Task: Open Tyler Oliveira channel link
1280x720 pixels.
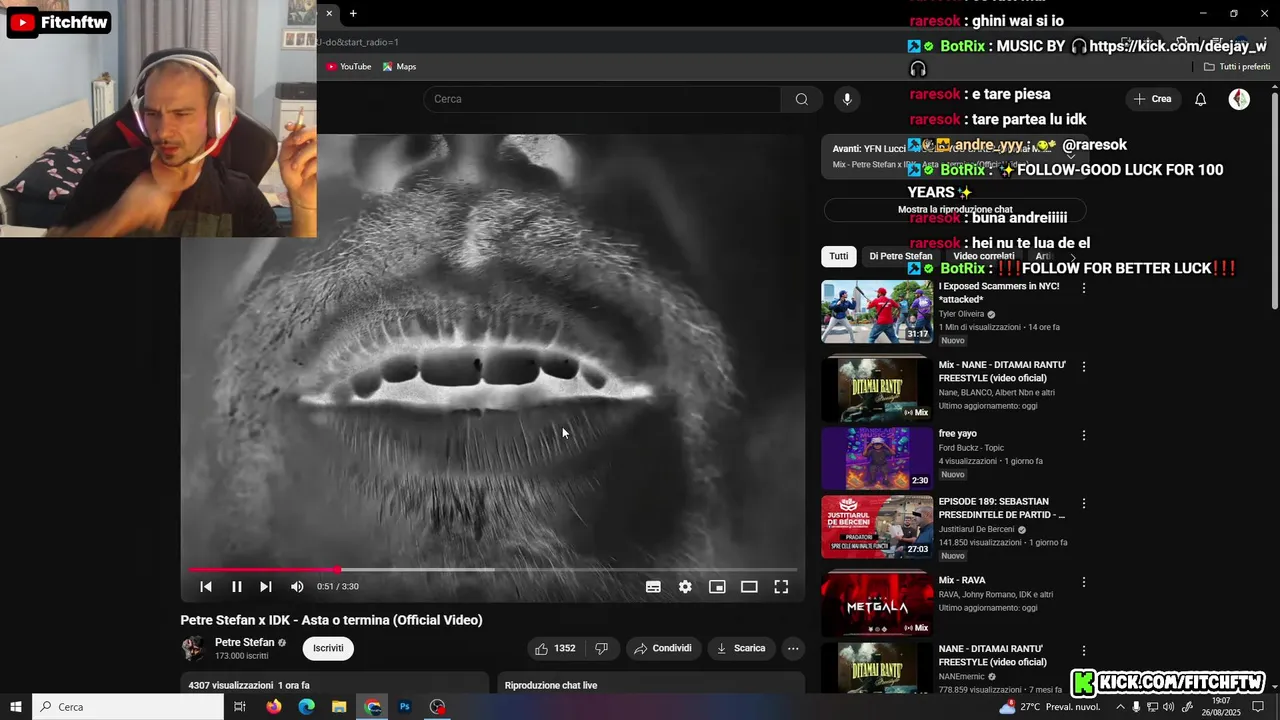Action: (961, 314)
